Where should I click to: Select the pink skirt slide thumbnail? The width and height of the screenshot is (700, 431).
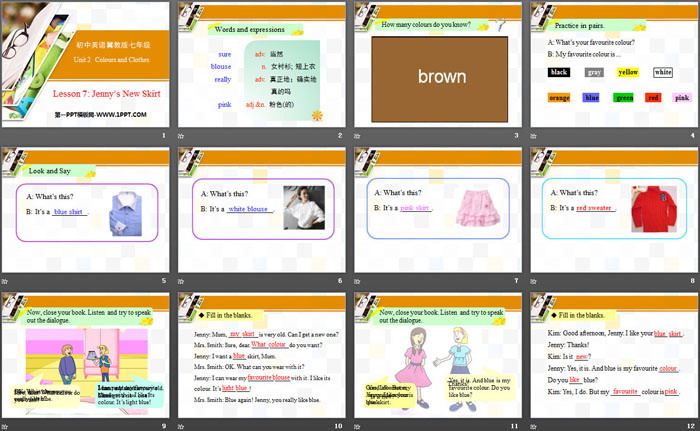438,210
